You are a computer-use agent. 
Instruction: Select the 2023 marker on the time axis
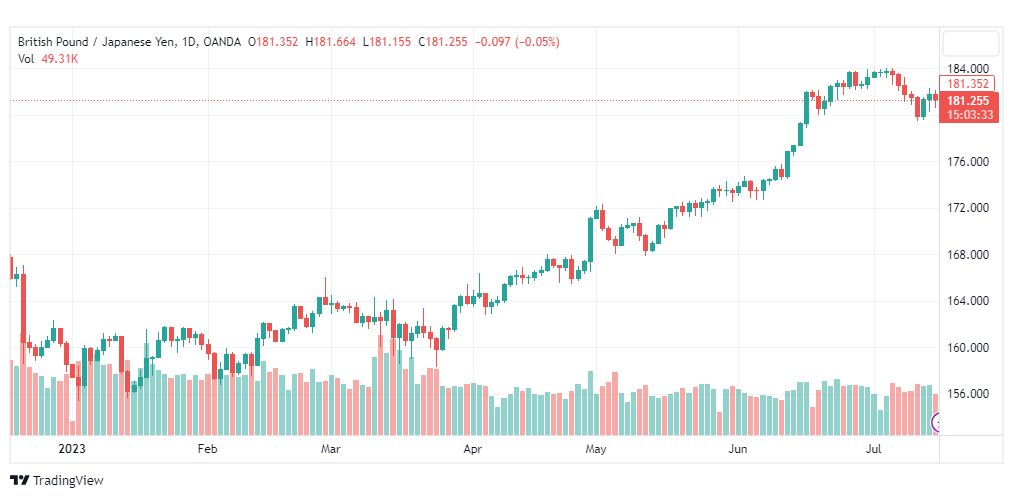[72, 449]
